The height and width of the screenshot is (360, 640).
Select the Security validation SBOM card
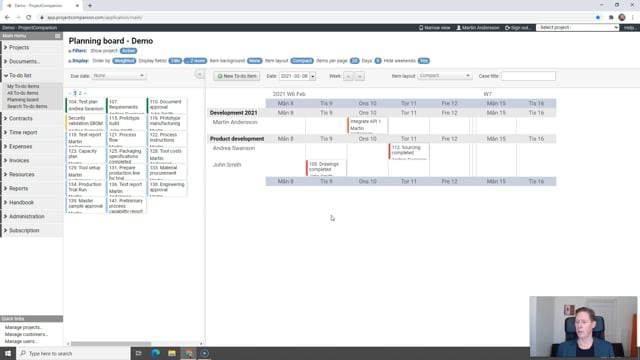(x=86, y=122)
